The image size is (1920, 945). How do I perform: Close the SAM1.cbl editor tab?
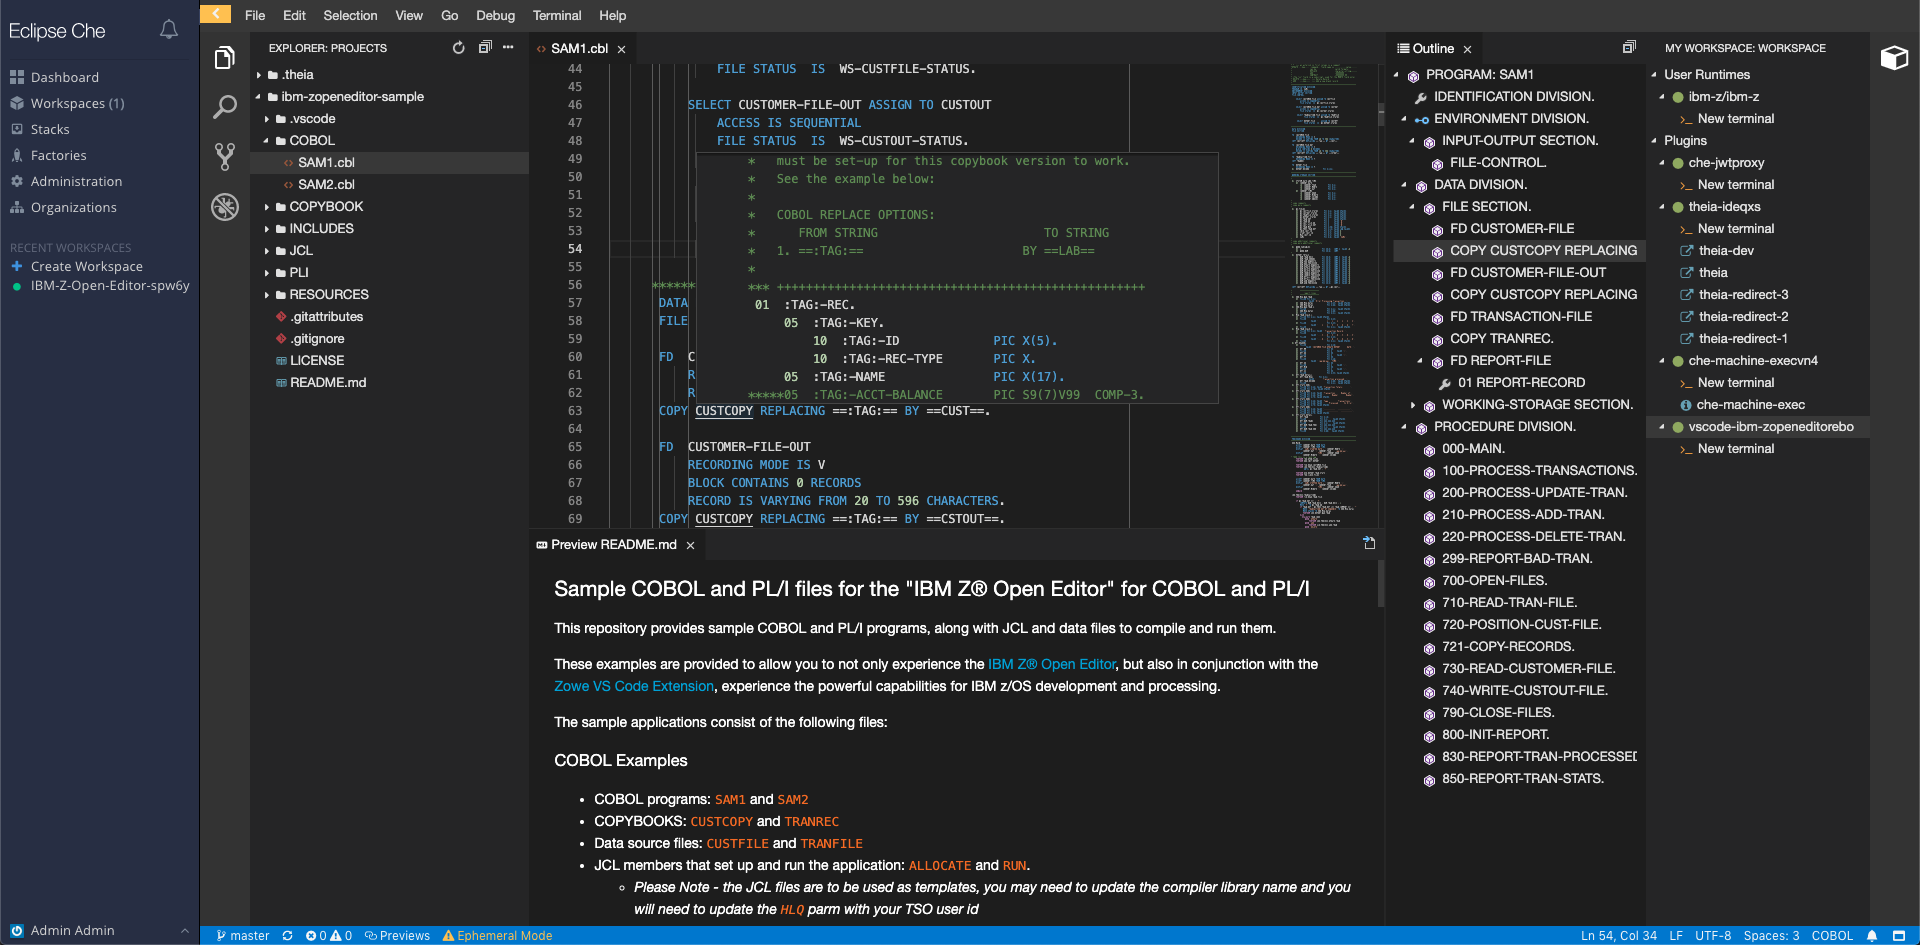(621, 49)
